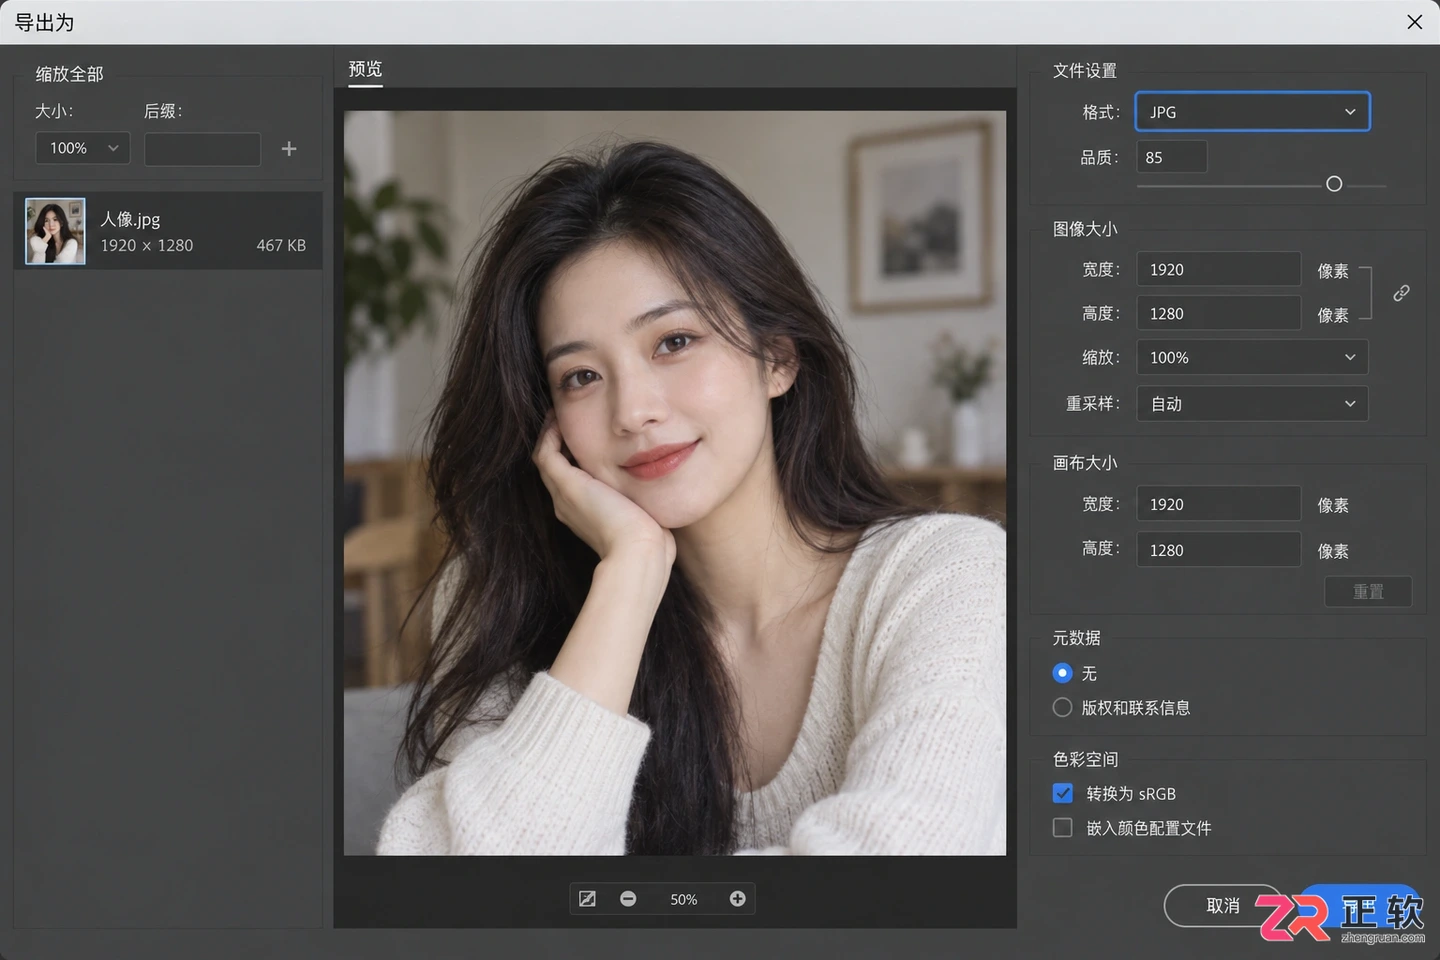Zoom in the preview with plus icon
The height and width of the screenshot is (960, 1440).
point(737,899)
